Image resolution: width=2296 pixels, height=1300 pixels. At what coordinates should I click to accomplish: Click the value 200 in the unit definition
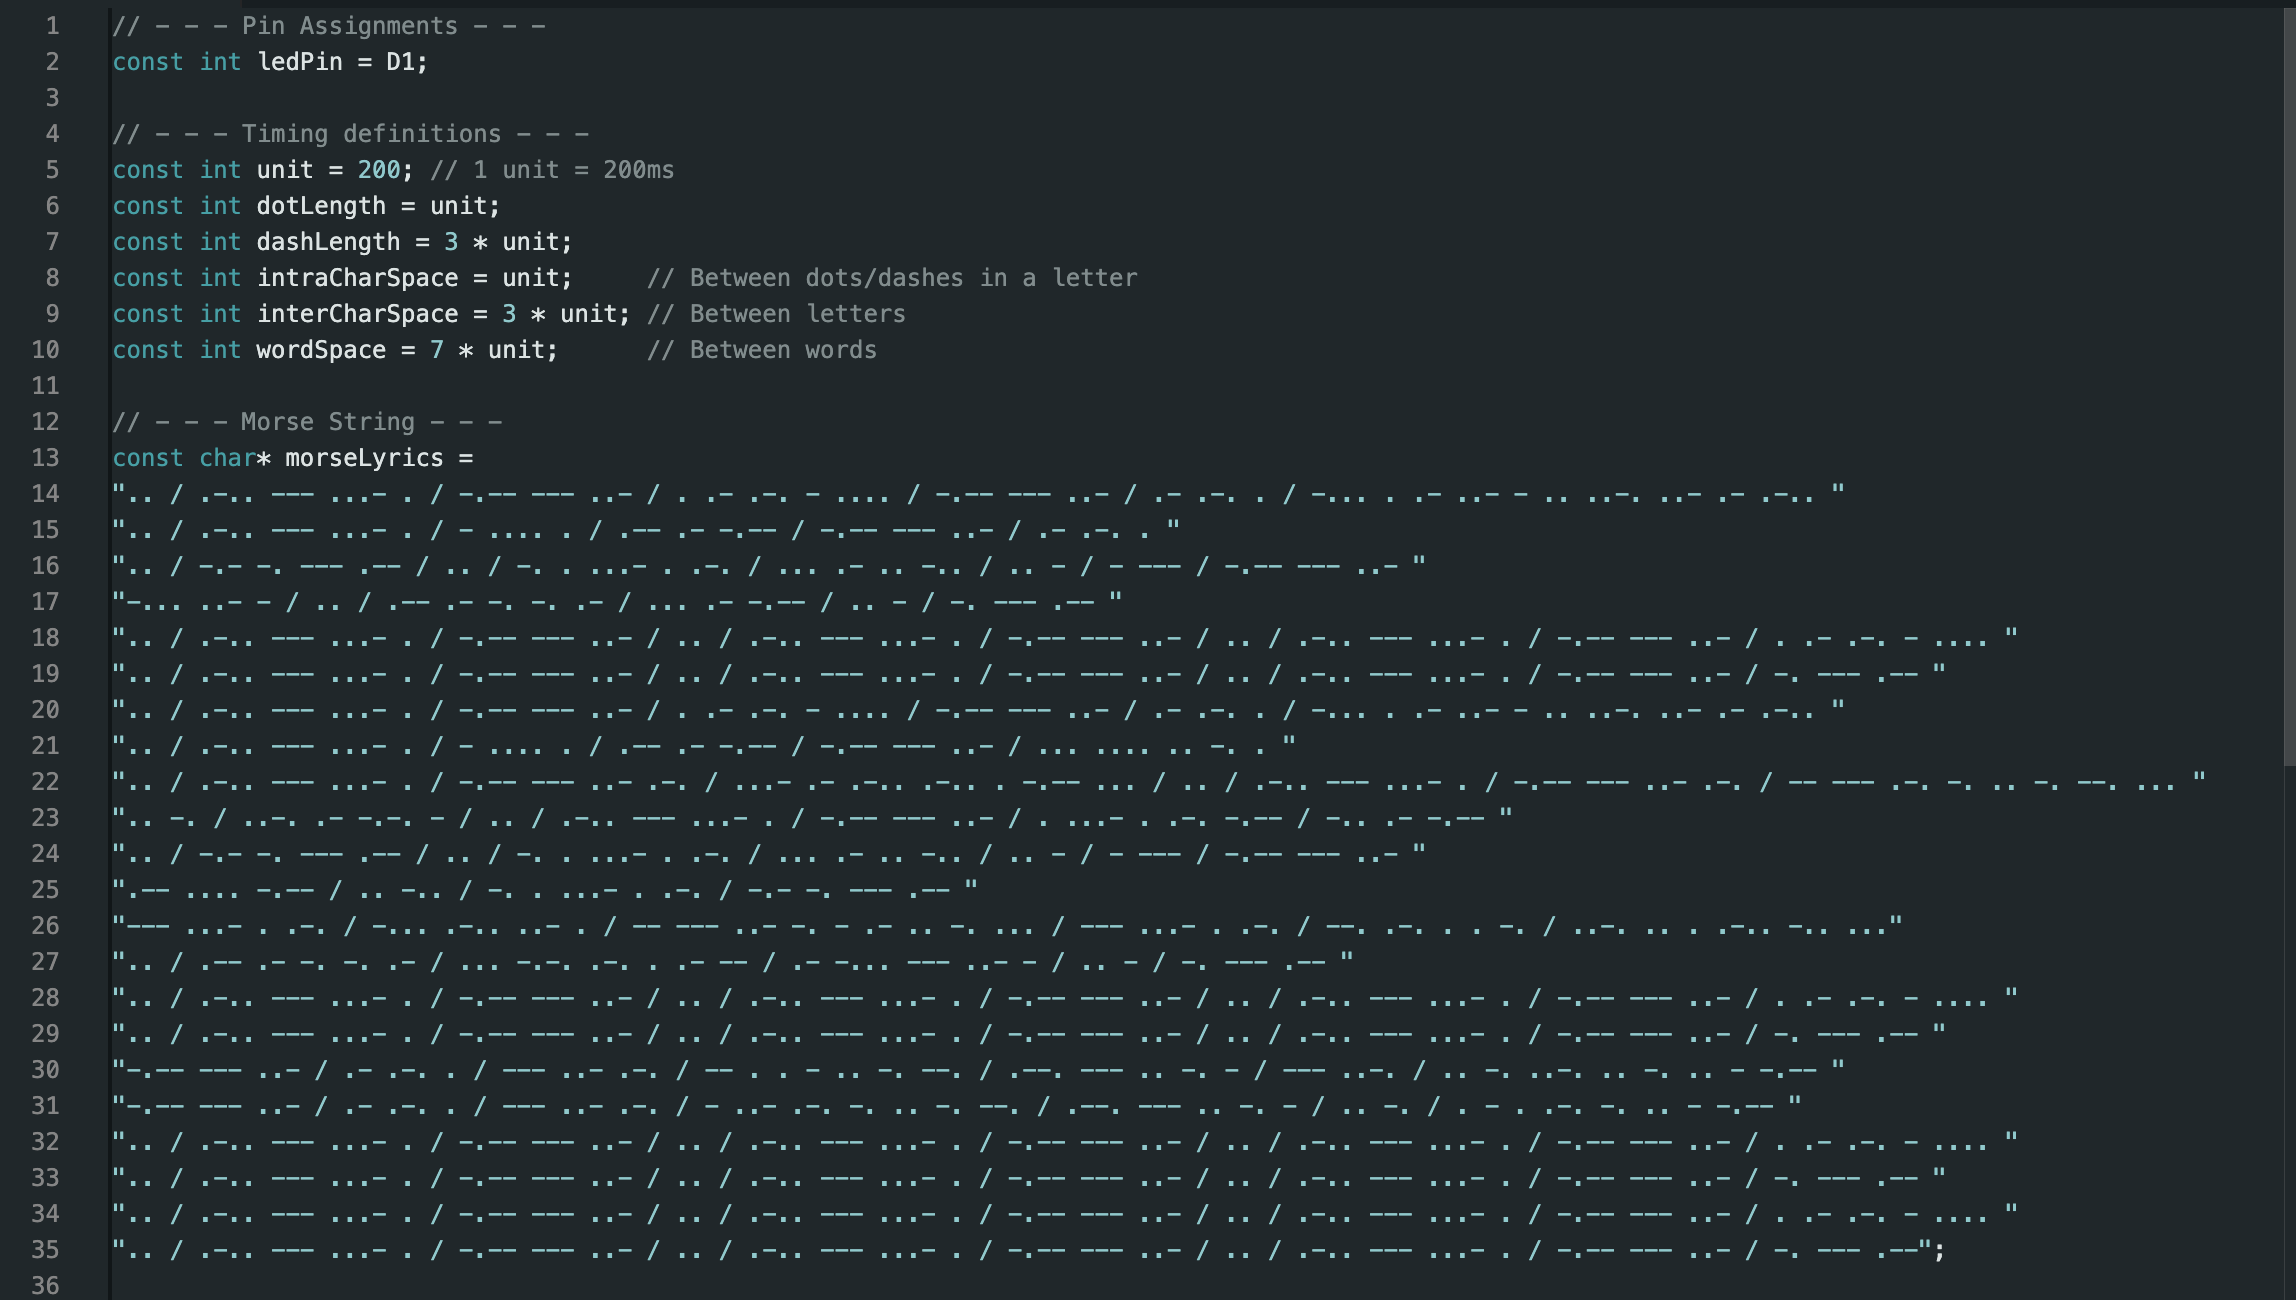379,170
